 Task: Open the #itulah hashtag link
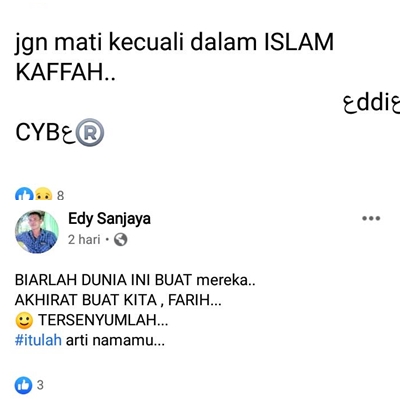[x=38, y=340]
